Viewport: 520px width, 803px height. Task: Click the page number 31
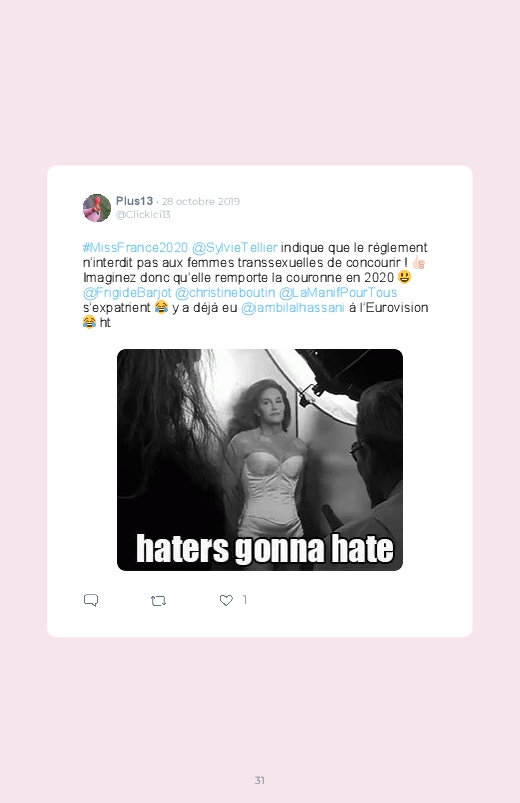[260, 780]
